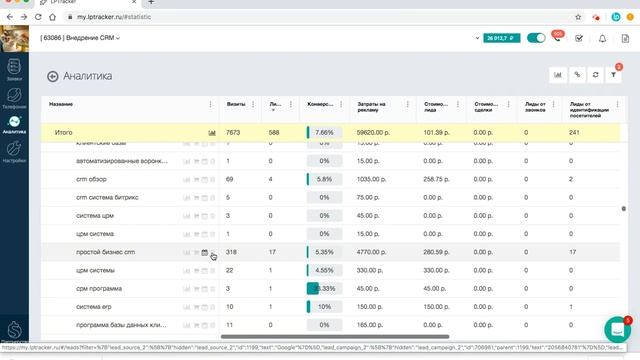Image resolution: width=640 pixels, height=360 pixels.
Task: Open the Лиды от звонков column options menu
Action: pyautogui.click(x=553, y=104)
